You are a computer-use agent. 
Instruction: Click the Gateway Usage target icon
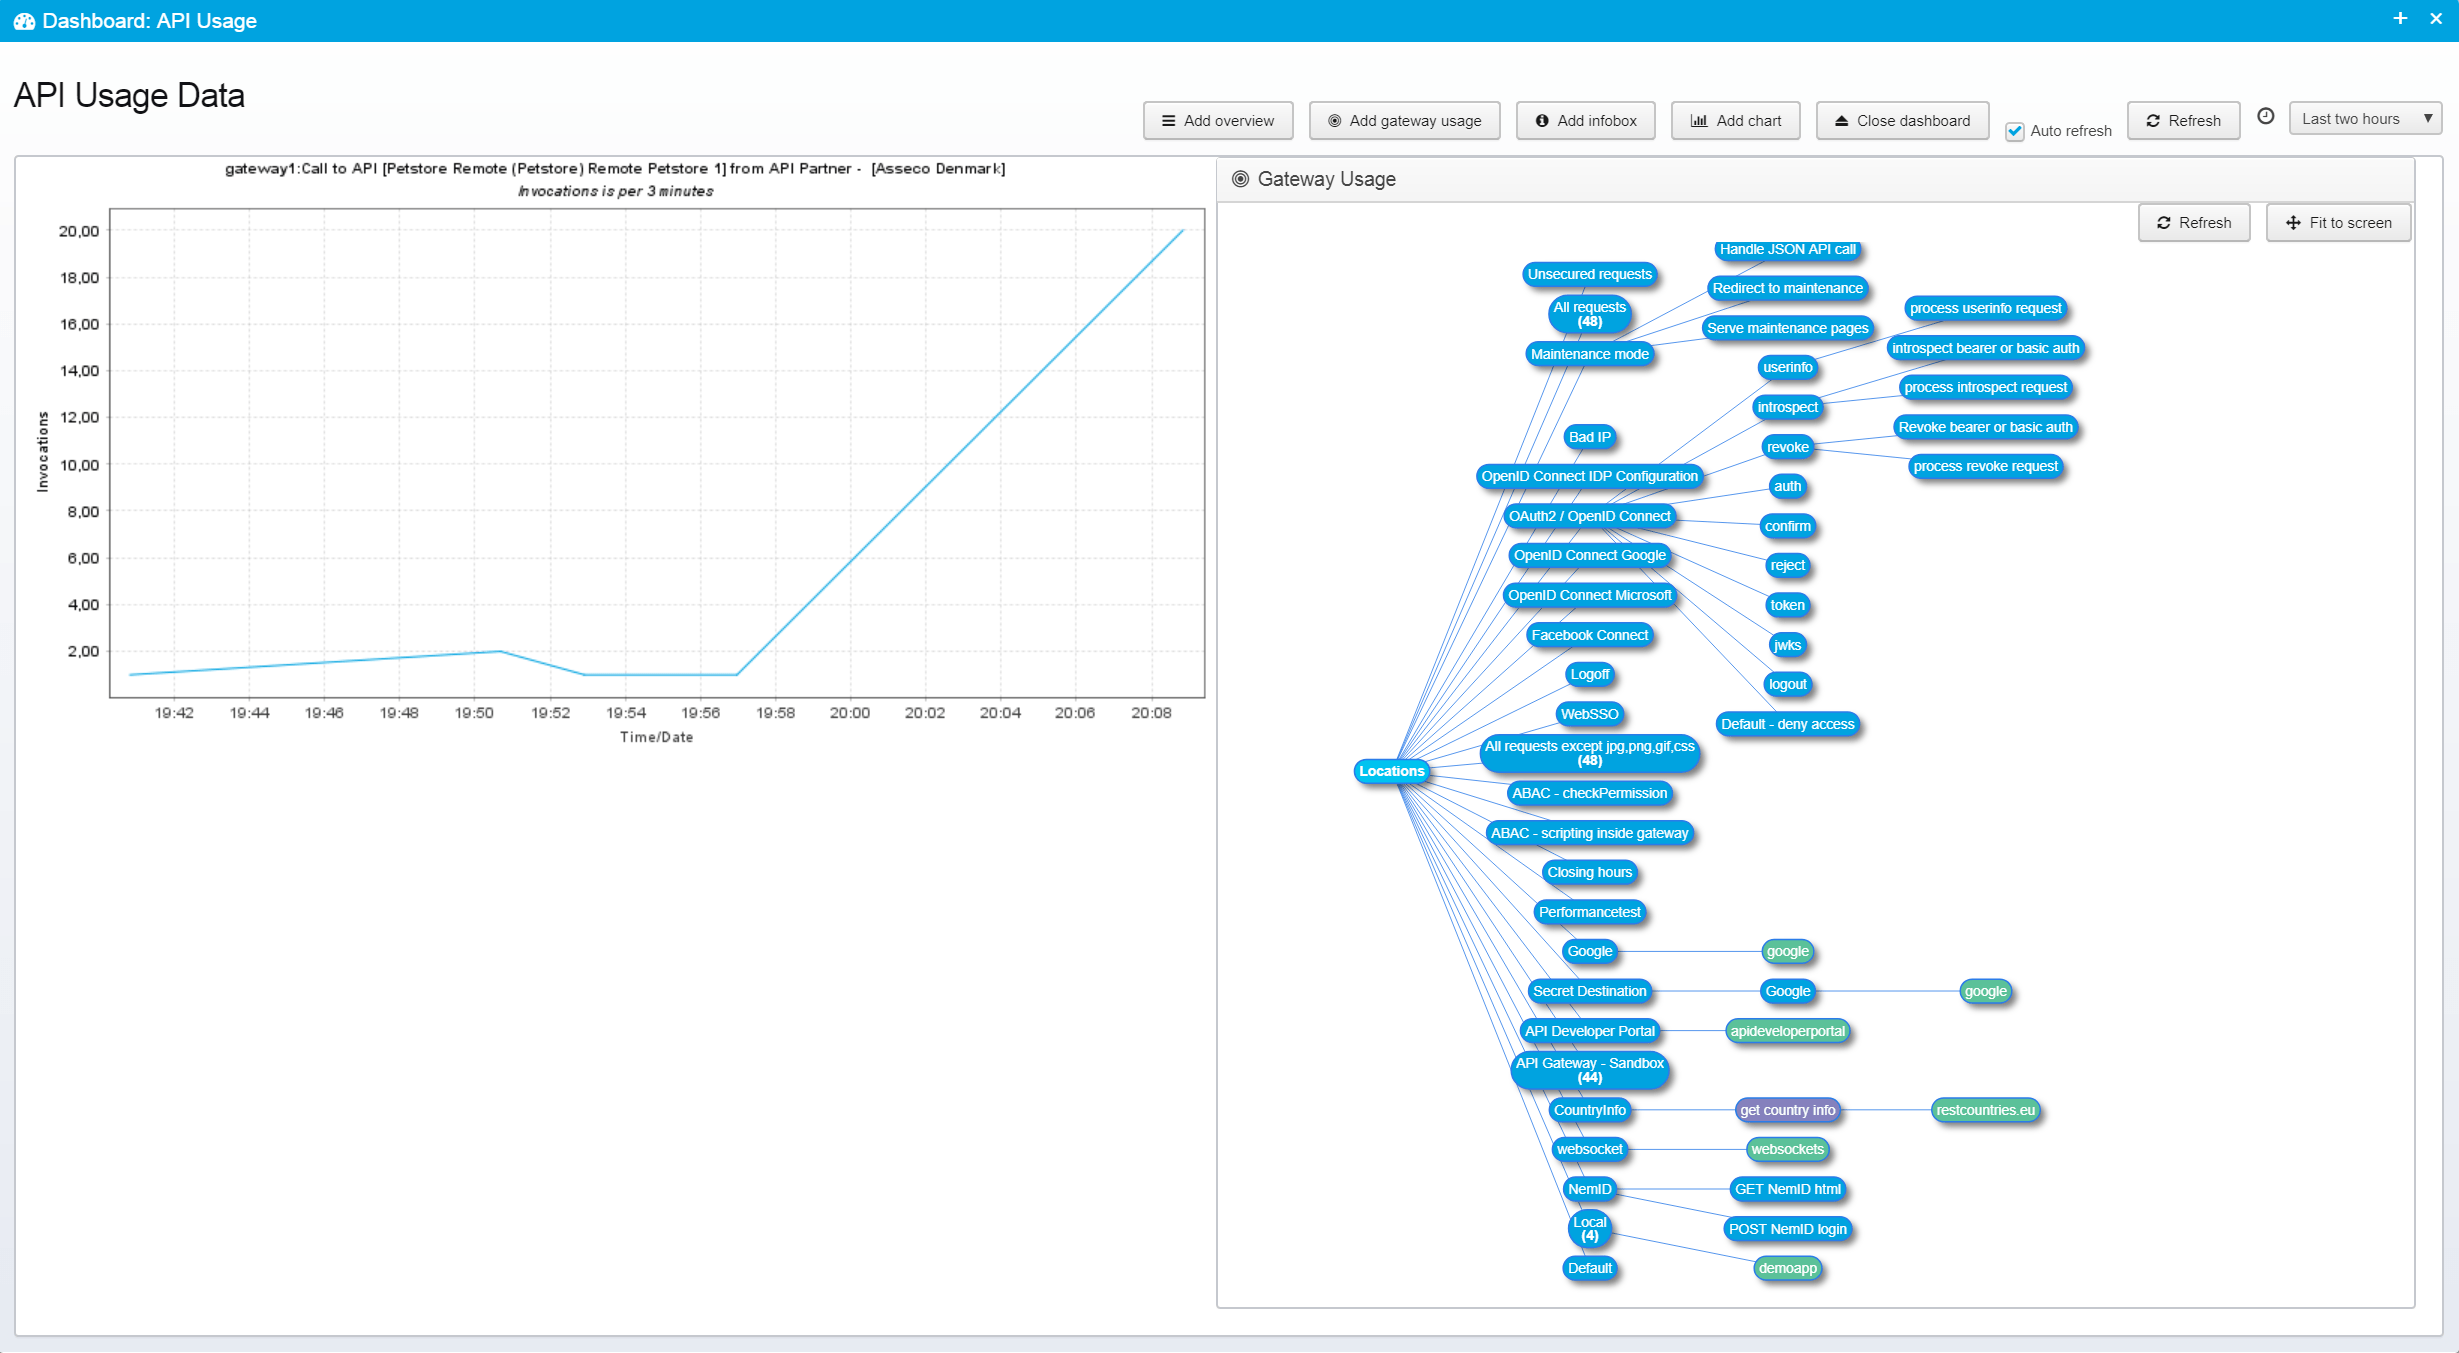[x=1240, y=179]
